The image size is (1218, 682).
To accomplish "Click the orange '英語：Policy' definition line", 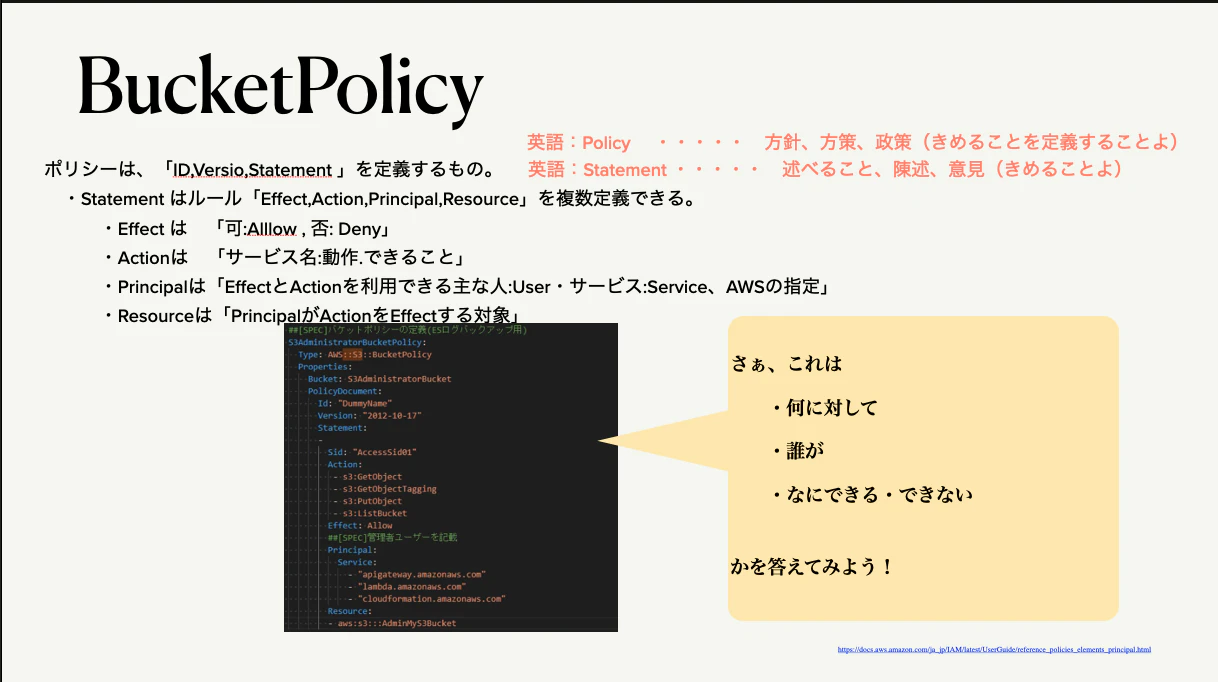I will [853, 143].
